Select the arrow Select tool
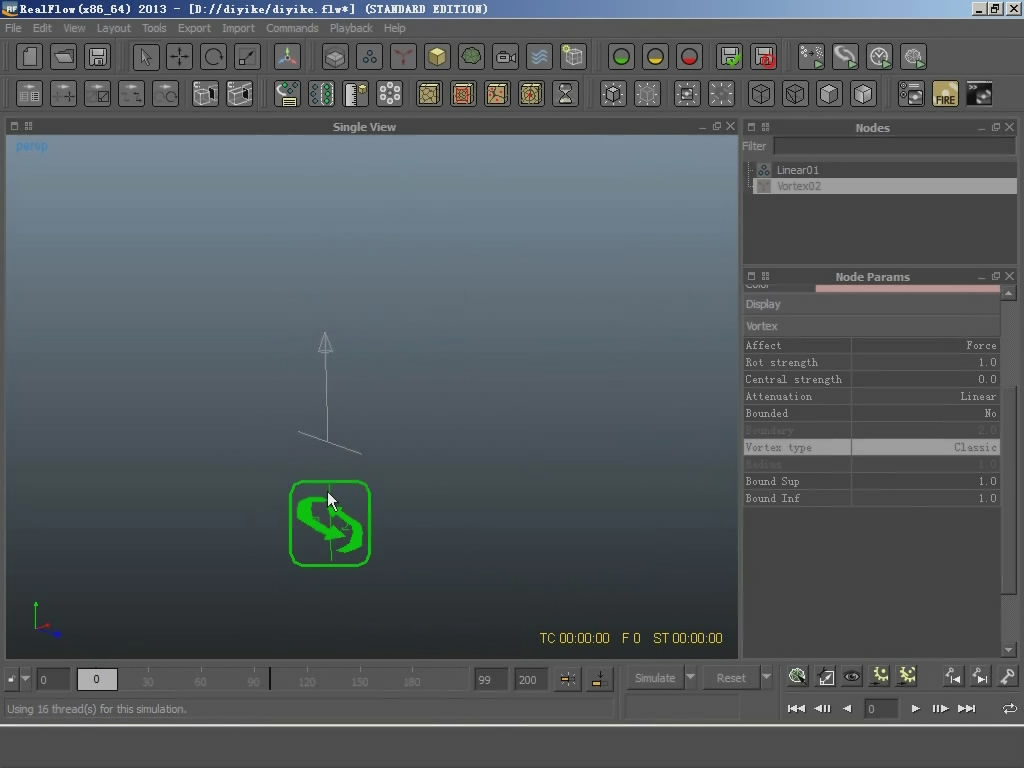 (146, 57)
